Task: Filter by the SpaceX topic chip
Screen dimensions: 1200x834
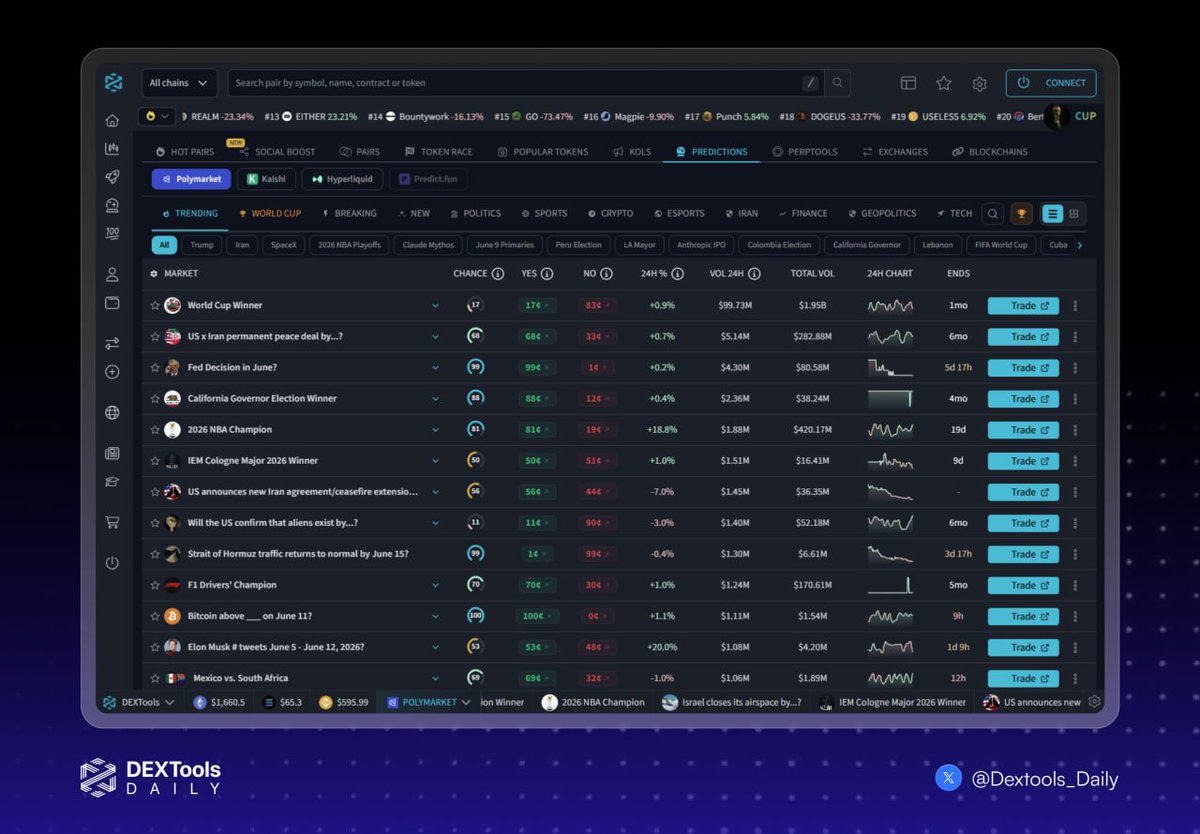Action: pyautogui.click(x=283, y=245)
